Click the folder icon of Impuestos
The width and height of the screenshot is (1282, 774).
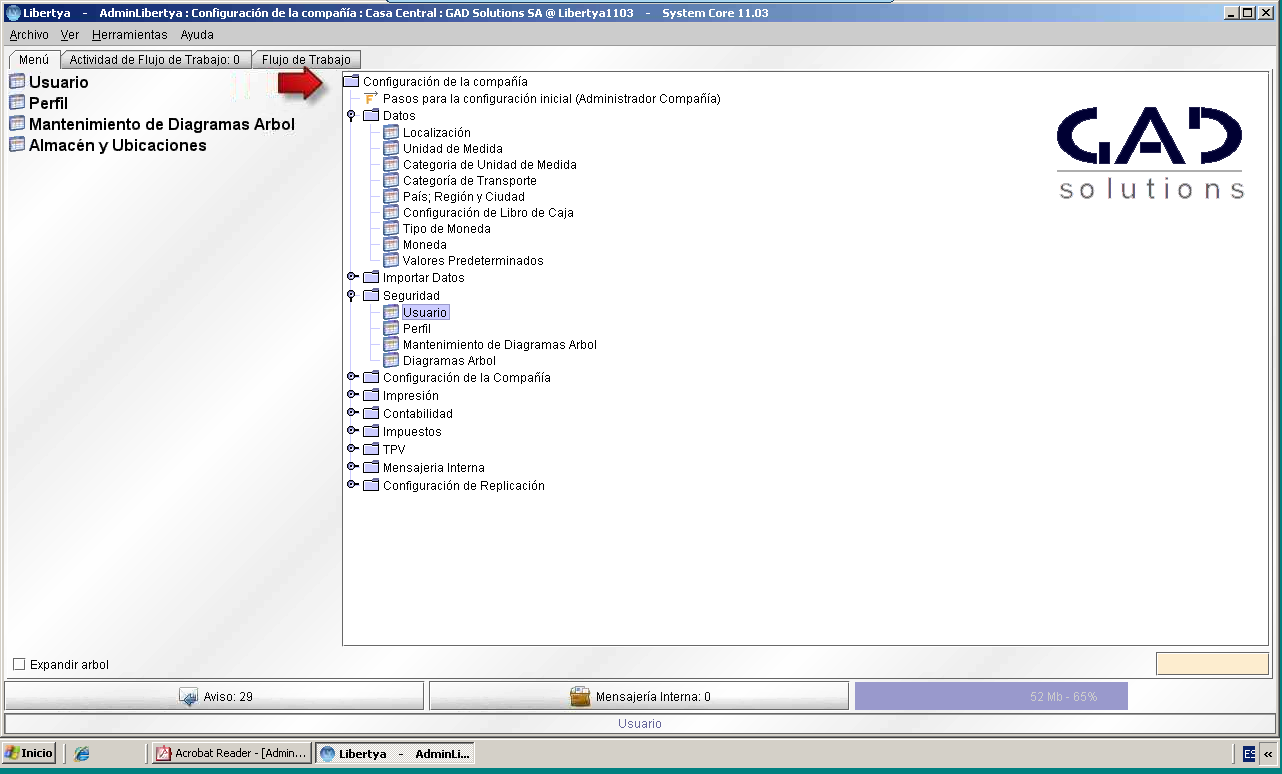[x=371, y=431]
